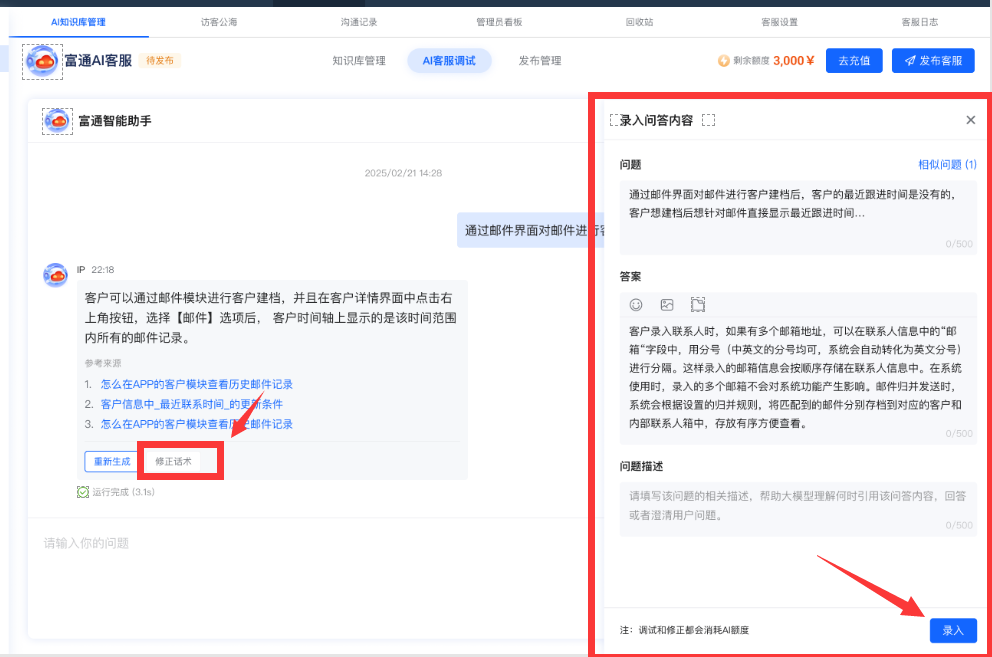This screenshot has height=657, width=992.
Task: Click the 富通AI客服 cloud logo
Action: [42, 61]
